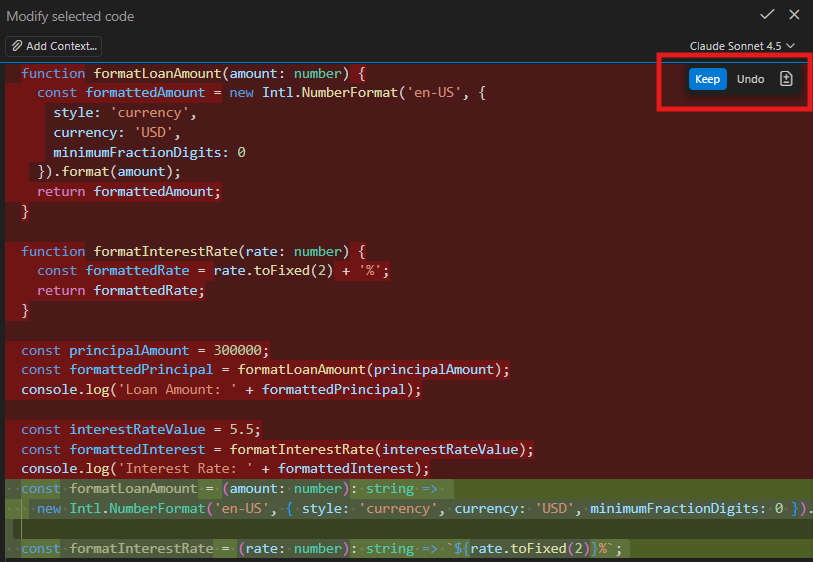Image resolution: width=813 pixels, height=562 pixels.
Task: Click the "currency: 'USD'" line
Action: 117,133
